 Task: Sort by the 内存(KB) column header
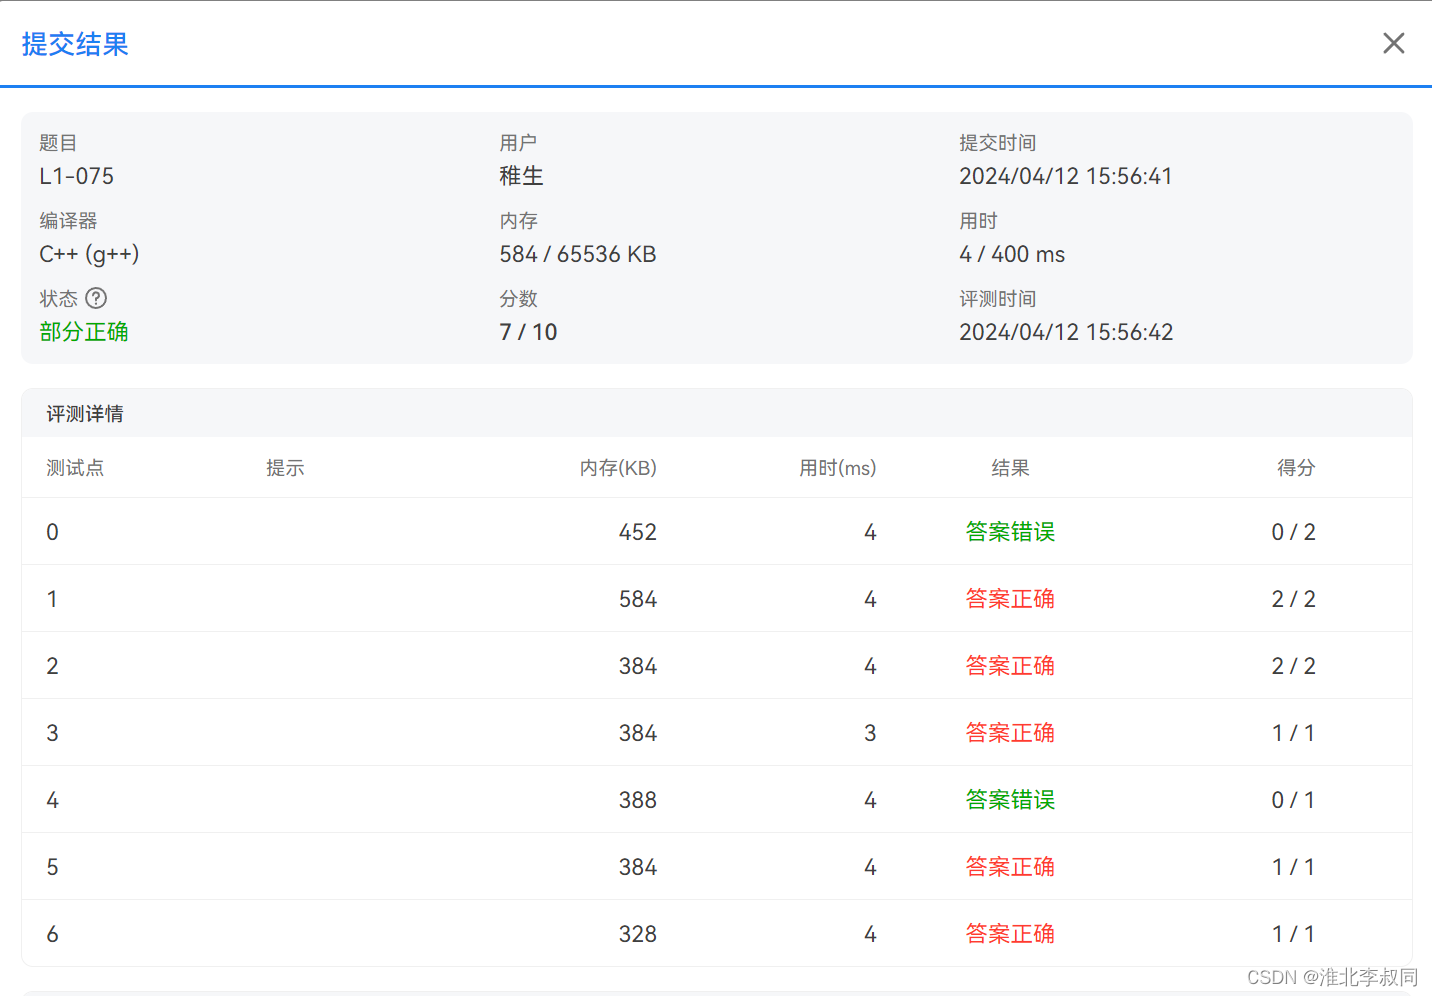pyautogui.click(x=618, y=467)
